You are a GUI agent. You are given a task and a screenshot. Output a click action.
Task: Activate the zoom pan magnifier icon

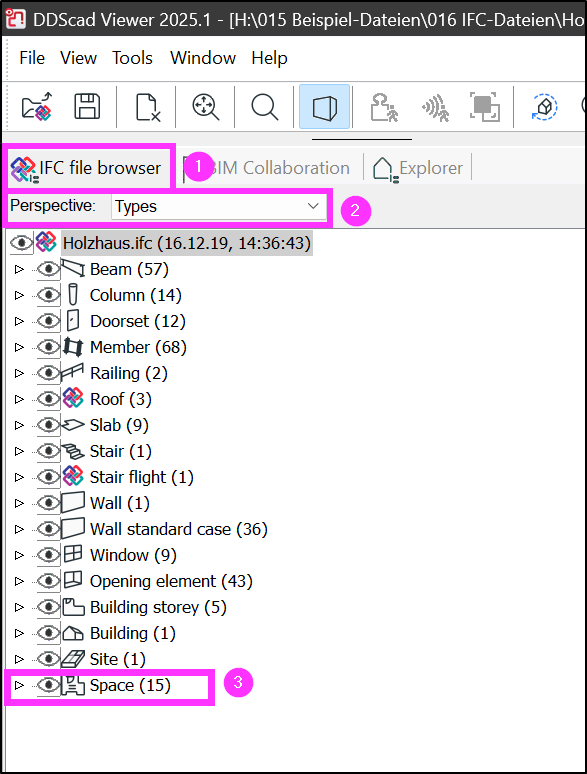coord(205,107)
